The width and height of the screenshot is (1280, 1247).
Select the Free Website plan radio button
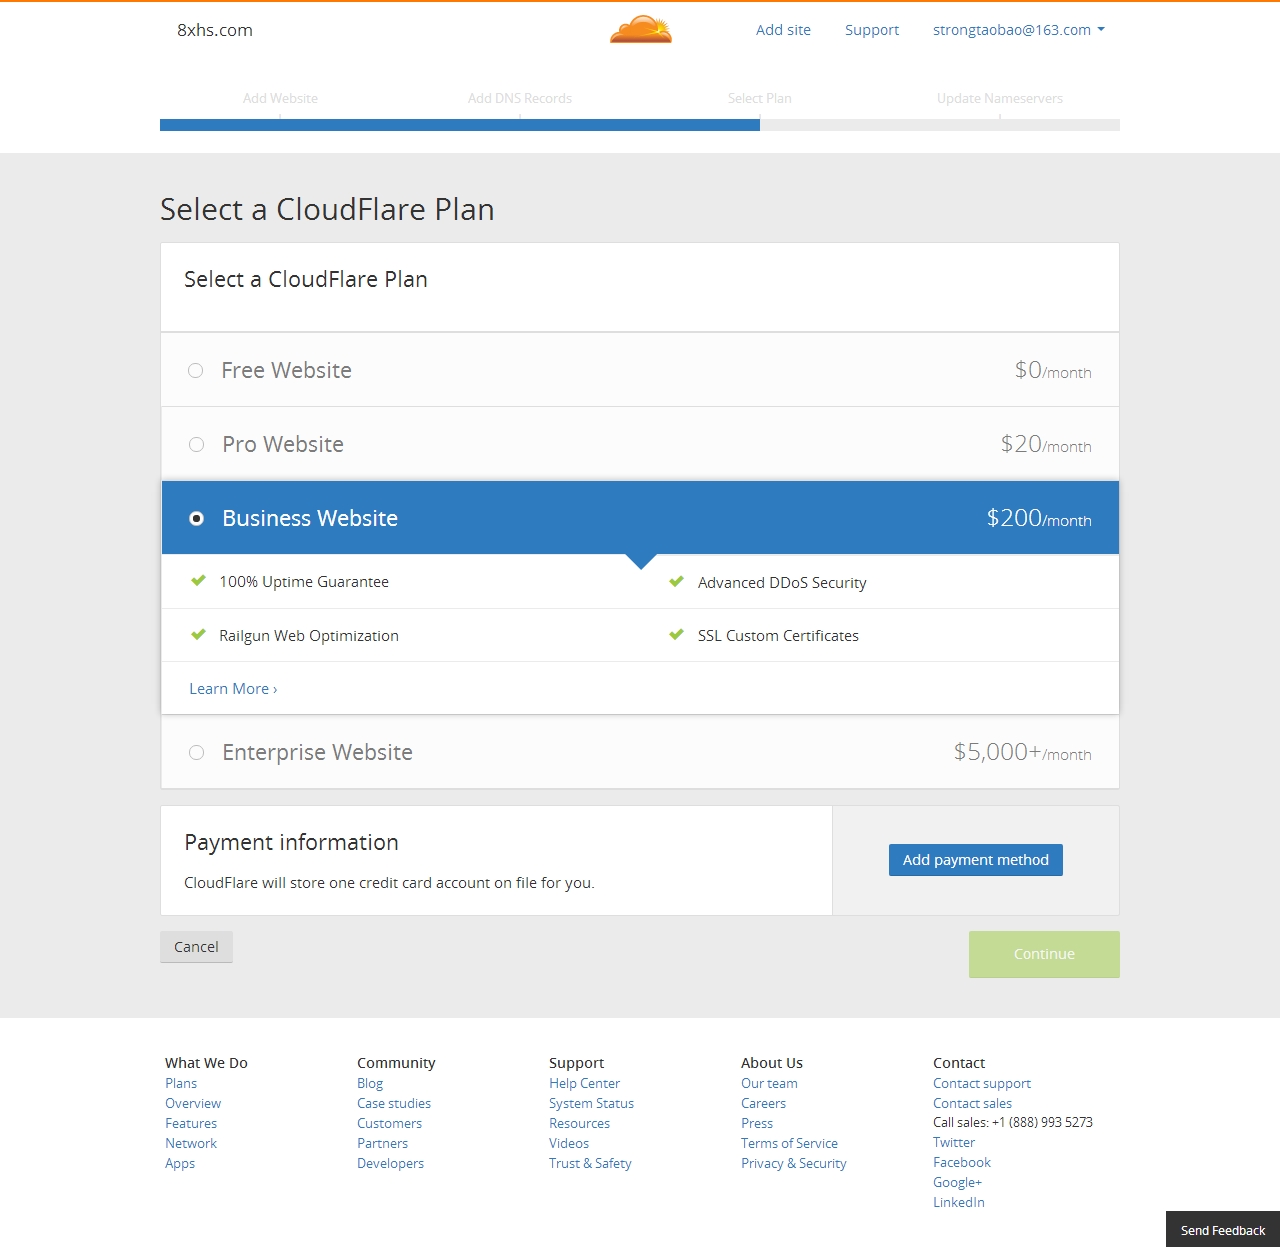coord(196,370)
